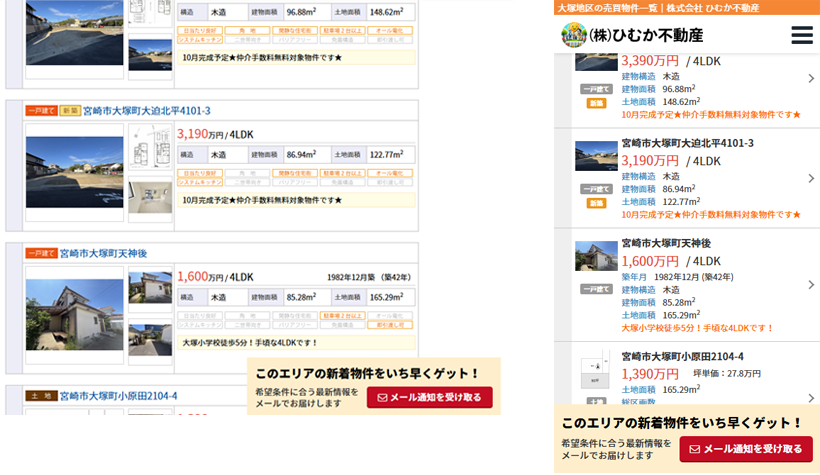Click 新築 tag on desktop 大迫北平4101-3 listing

point(70,111)
